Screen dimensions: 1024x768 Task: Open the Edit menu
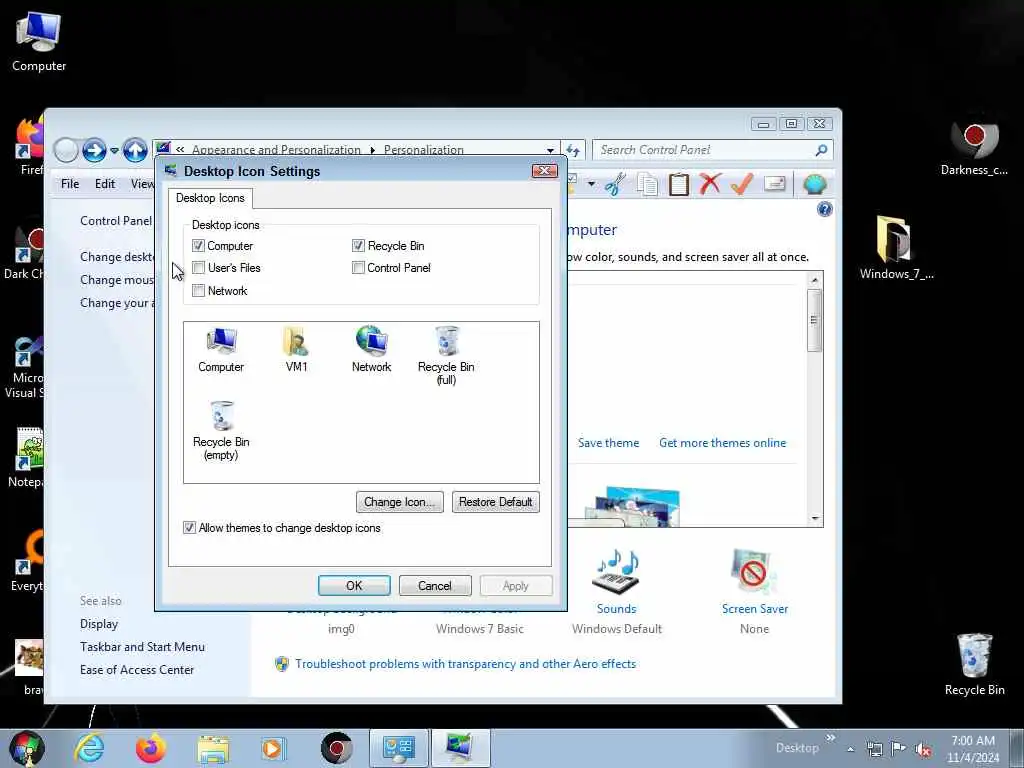[104, 184]
